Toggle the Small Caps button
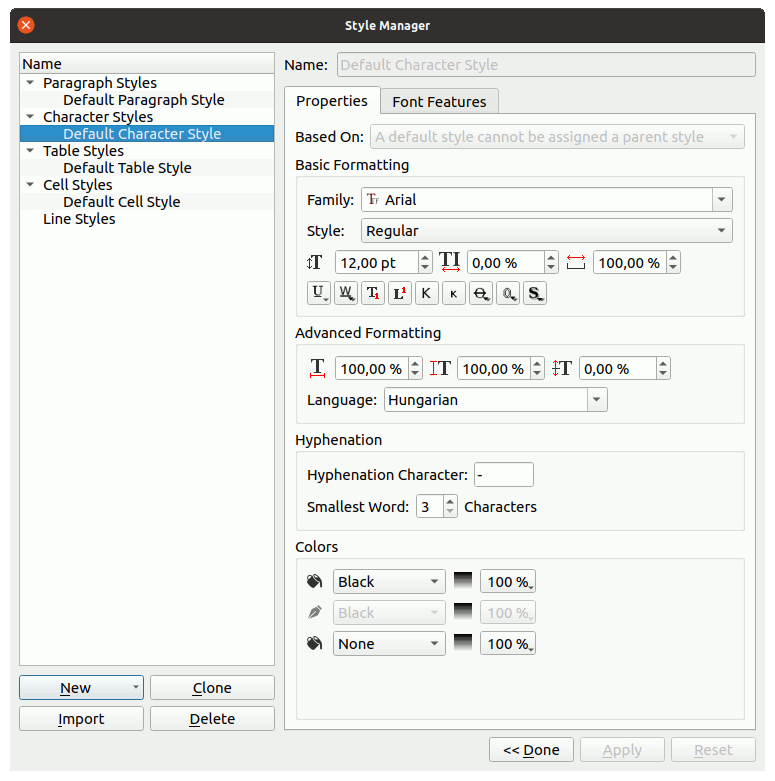Image resolution: width=775 pixels, height=781 pixels. 453,293
